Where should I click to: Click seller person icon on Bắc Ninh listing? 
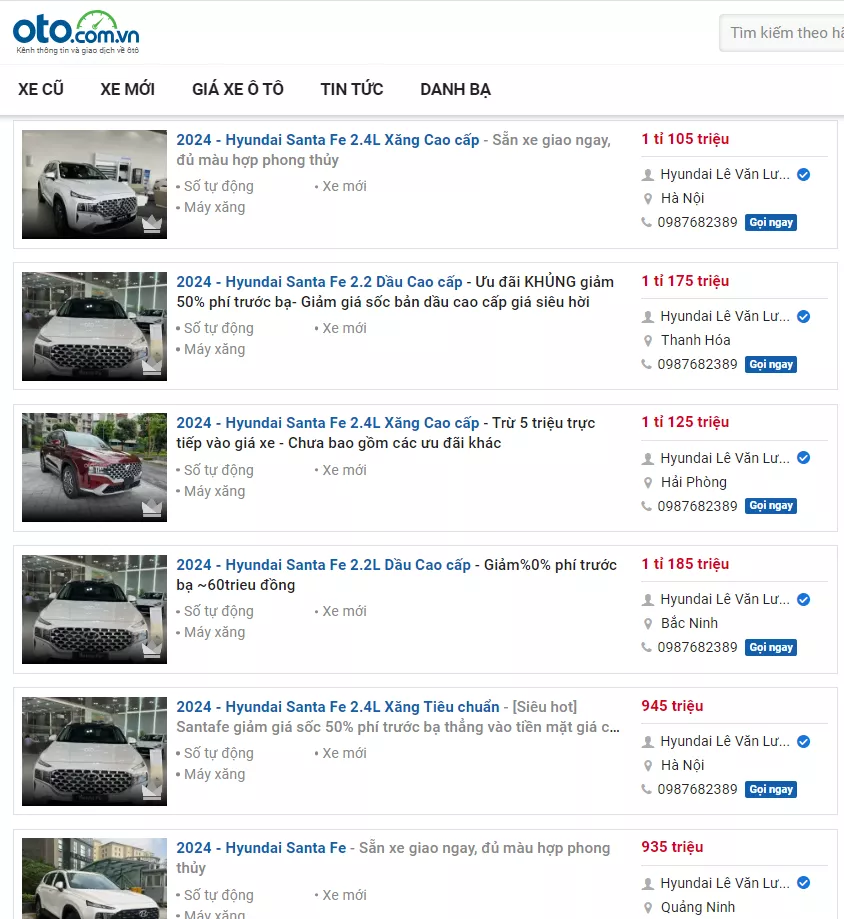(x=648, y=600)
